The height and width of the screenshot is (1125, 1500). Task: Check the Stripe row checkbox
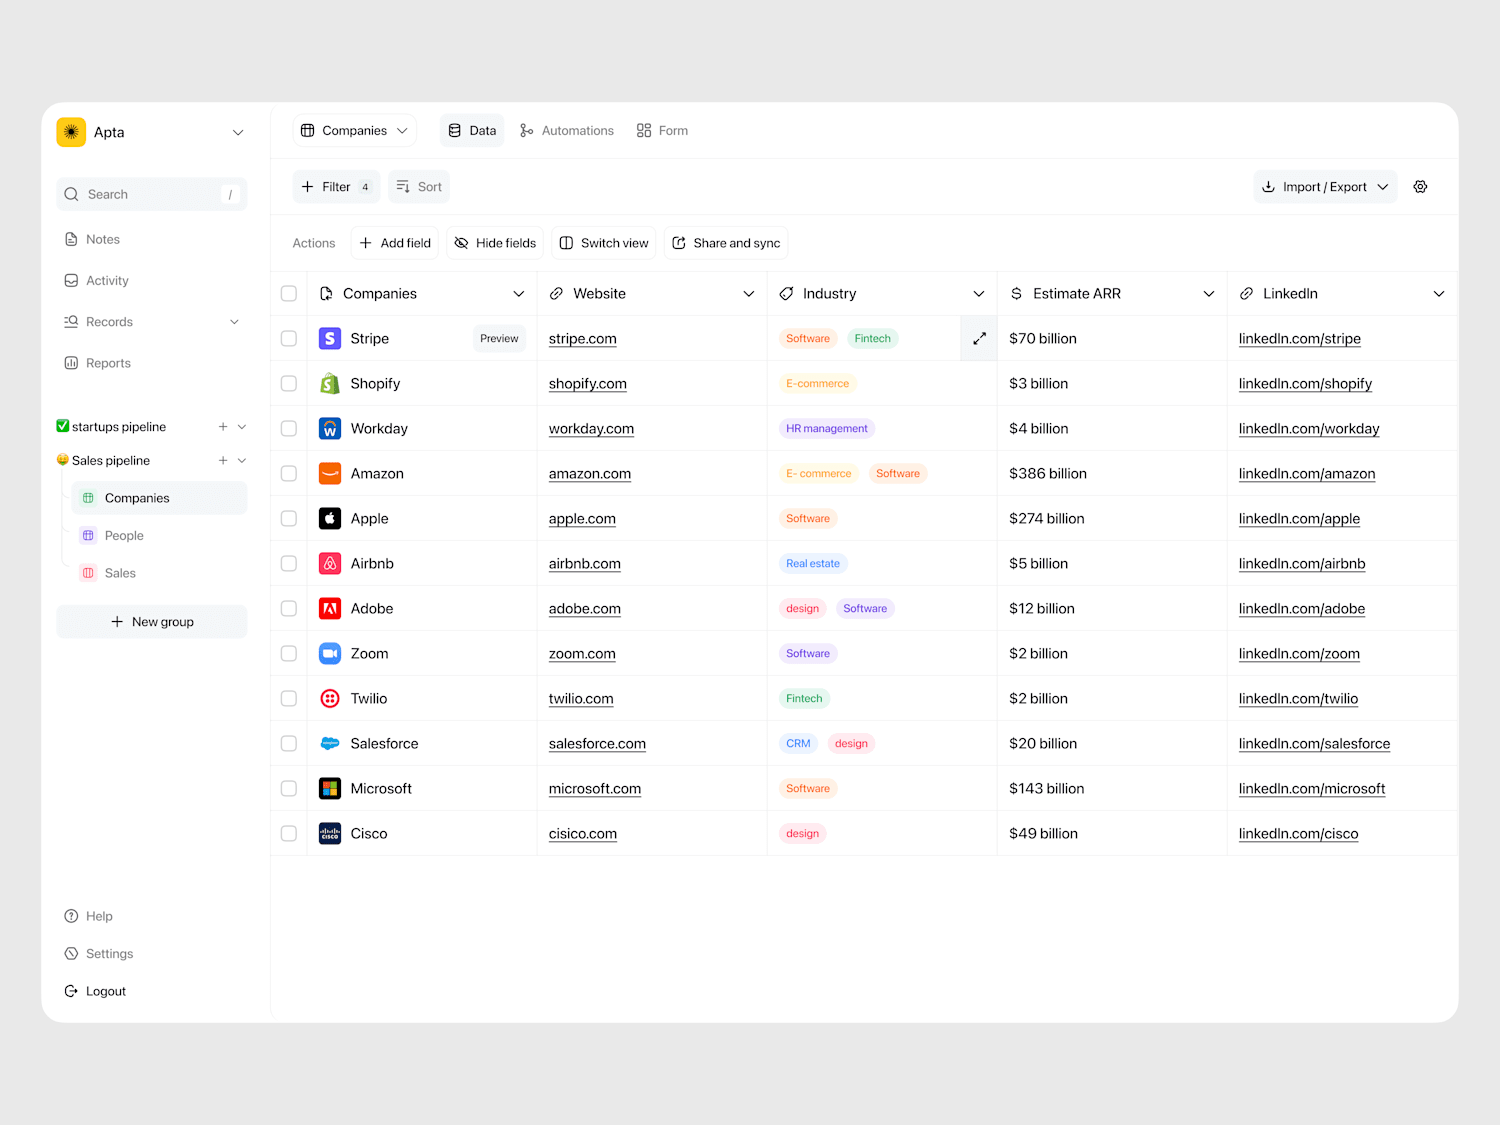click(x=289, y=339)
